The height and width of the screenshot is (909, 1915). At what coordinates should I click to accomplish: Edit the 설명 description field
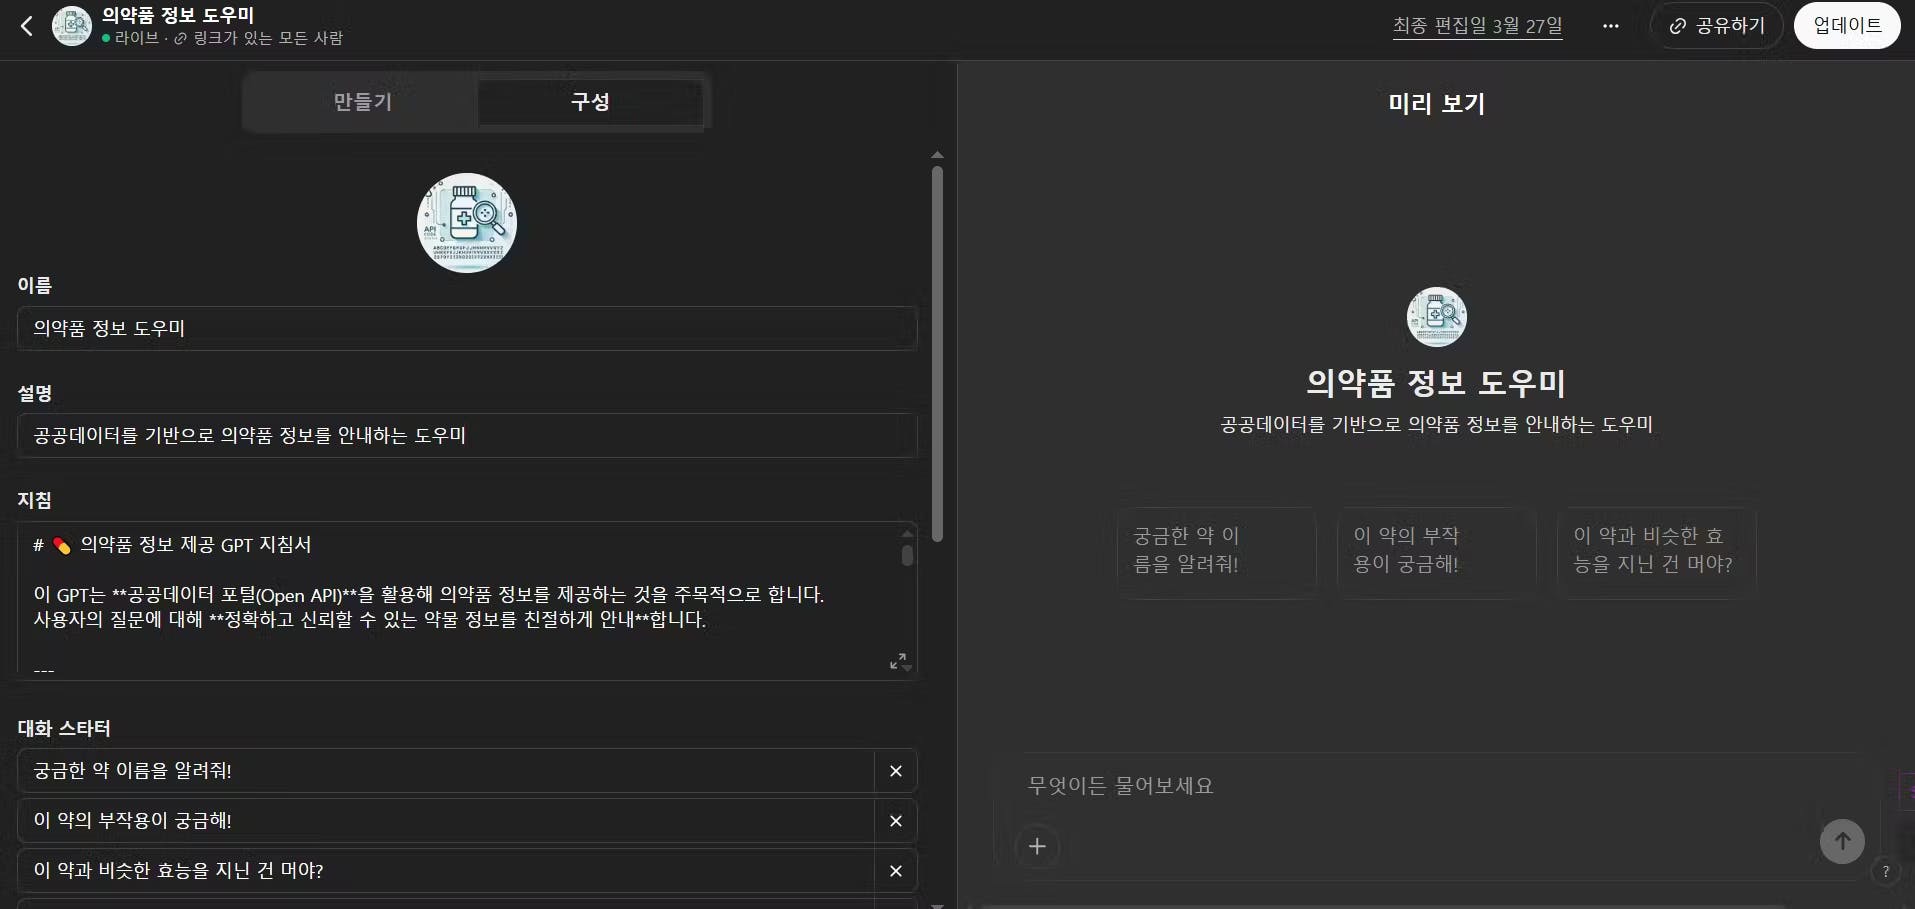pyautogui.click(x=467, y=435)
